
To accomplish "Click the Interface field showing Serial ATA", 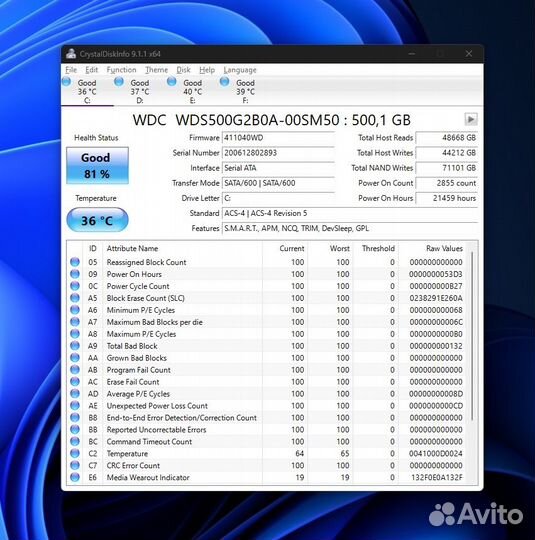I will pyautogui.click(x=278, y=168).
